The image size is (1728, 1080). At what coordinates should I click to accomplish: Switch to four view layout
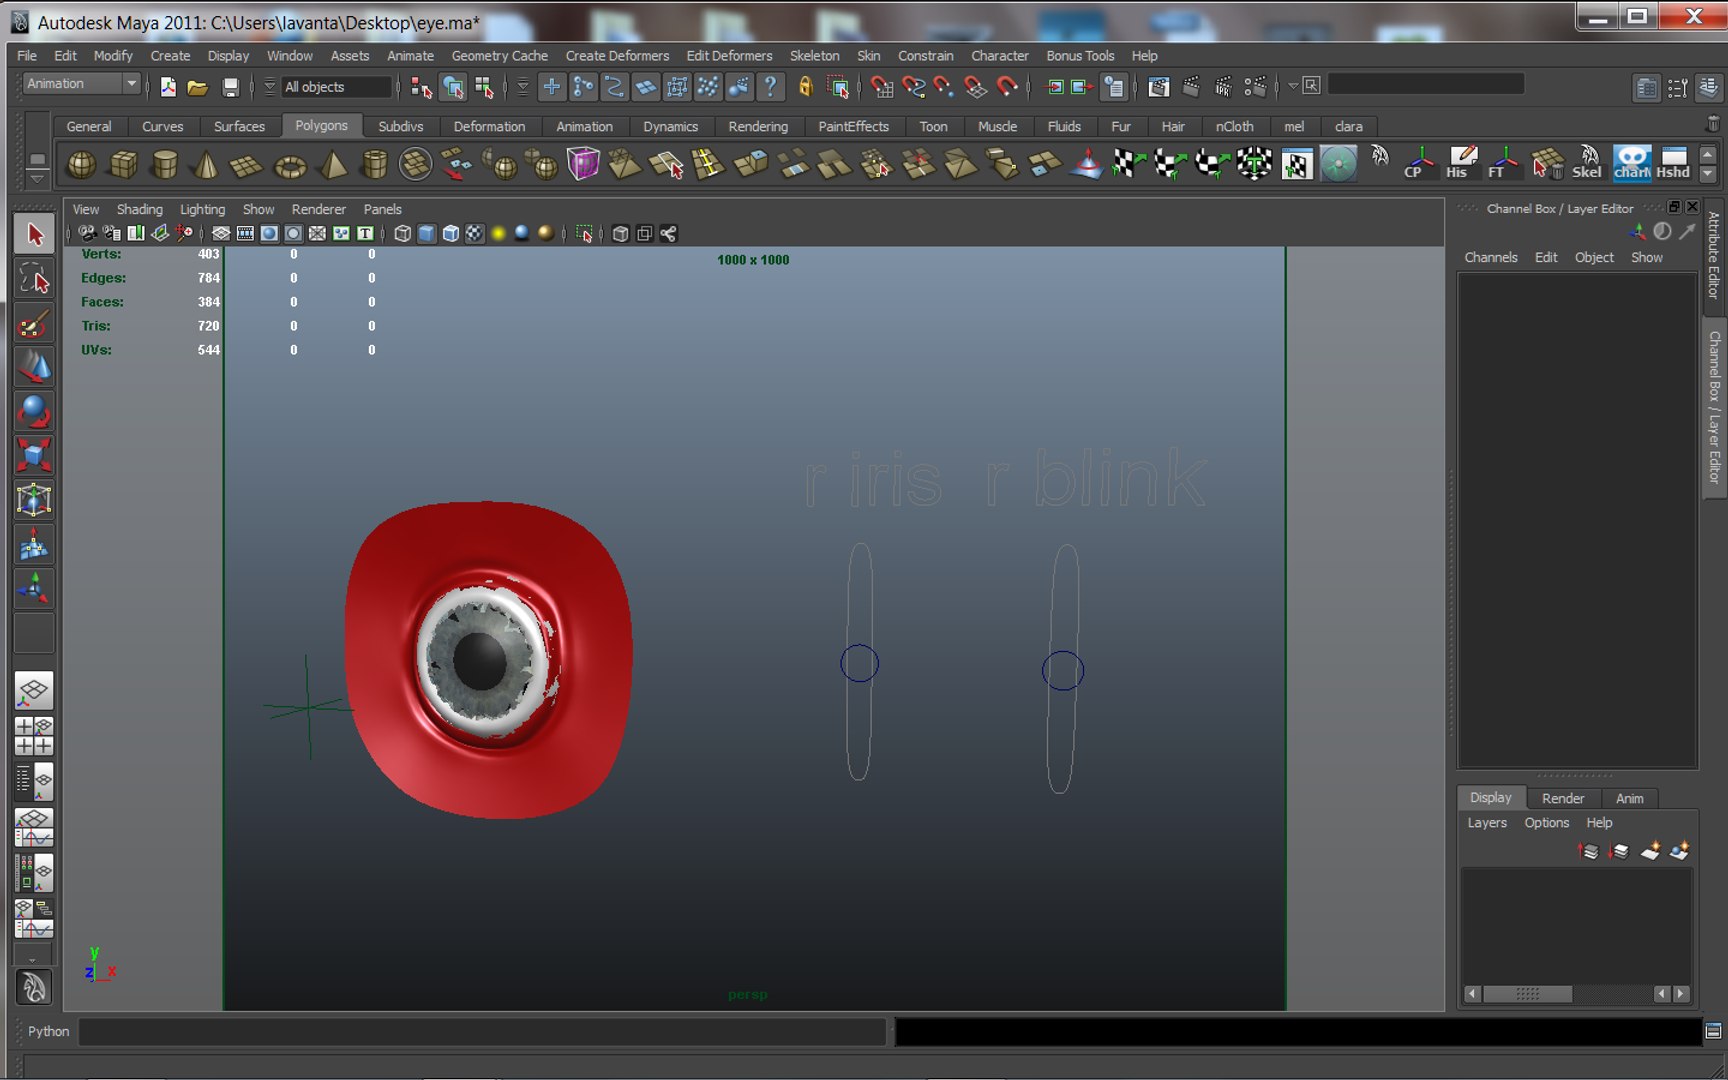point(34,736)
